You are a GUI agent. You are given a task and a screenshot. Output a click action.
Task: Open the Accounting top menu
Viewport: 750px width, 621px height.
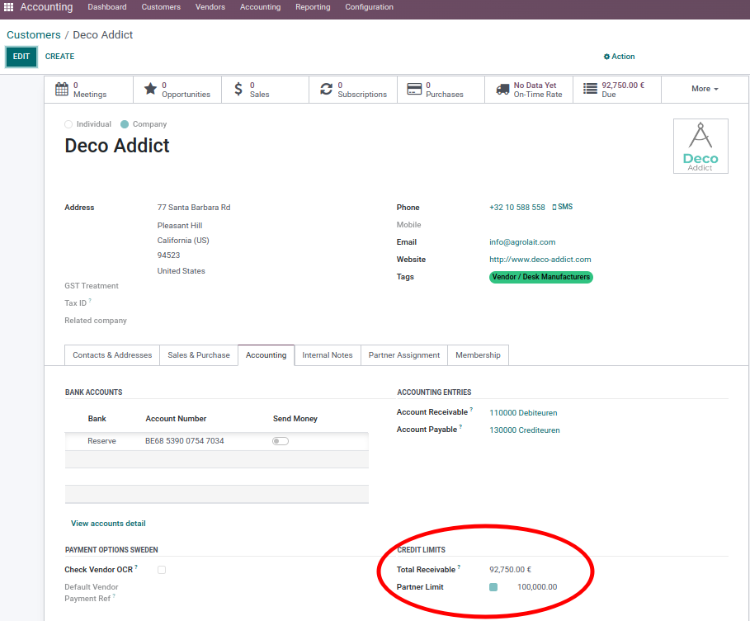pos(260,7)
